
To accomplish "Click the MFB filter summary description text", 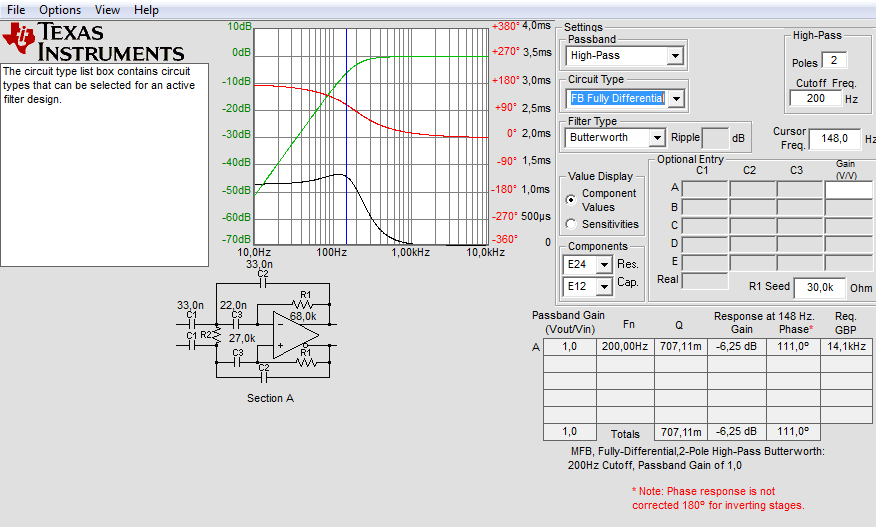I will [697, 458].
